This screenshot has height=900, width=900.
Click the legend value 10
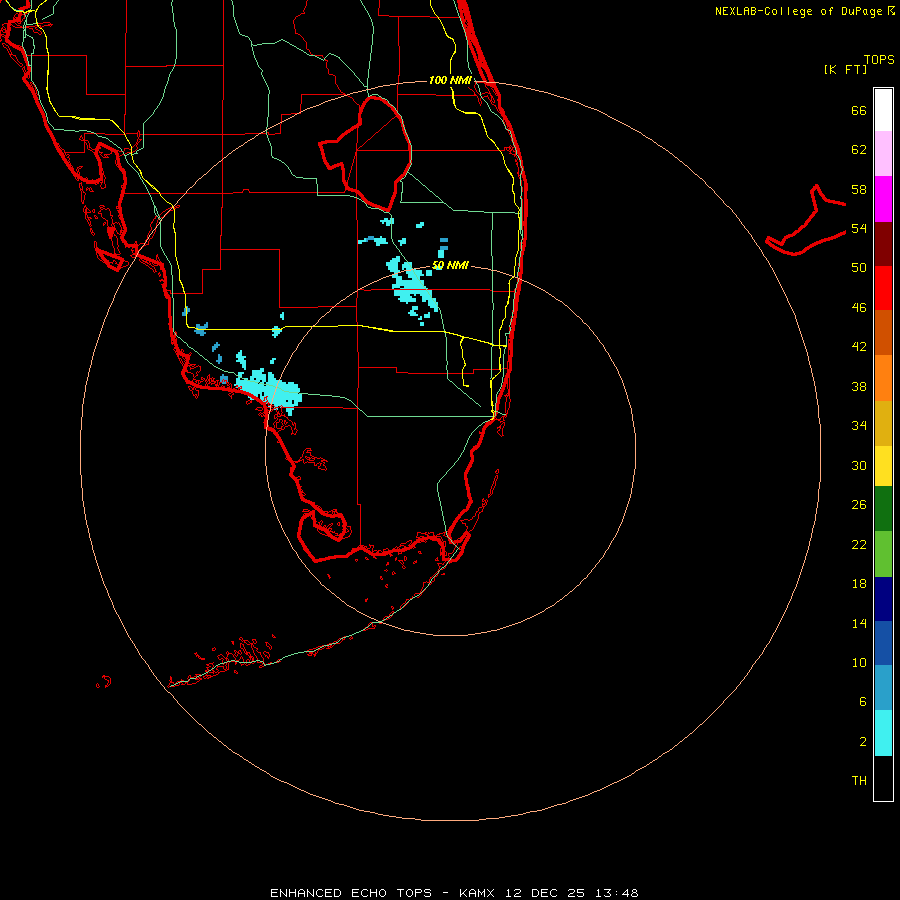(x=859, y=662)
